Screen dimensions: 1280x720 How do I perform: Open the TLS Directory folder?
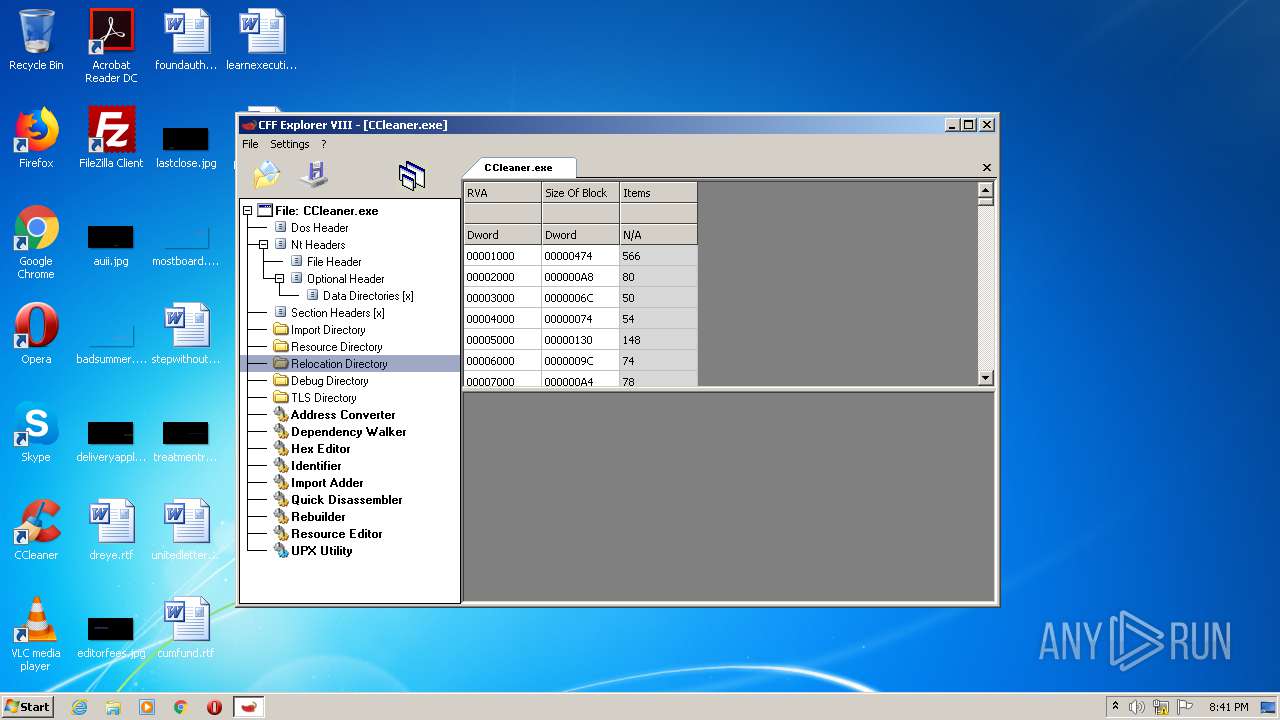(x=323, y=398)
